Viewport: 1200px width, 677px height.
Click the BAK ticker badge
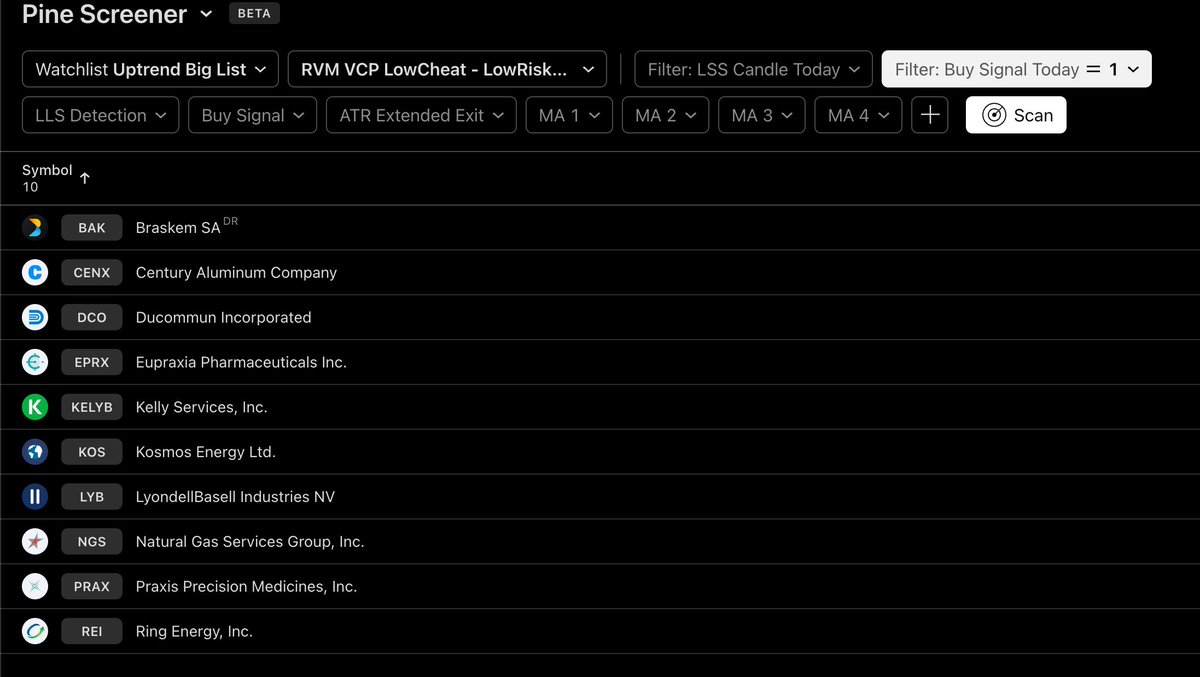(92, 228)
